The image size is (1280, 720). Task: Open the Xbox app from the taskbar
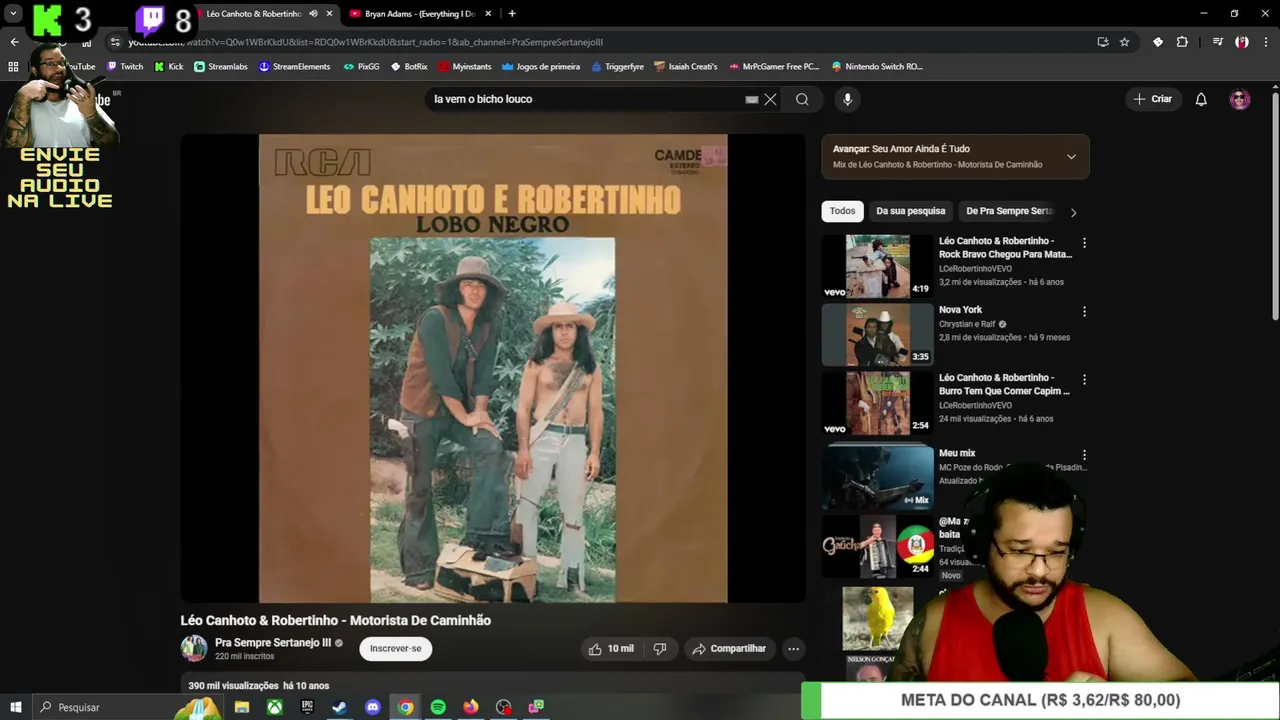click(x=274, y=707)
